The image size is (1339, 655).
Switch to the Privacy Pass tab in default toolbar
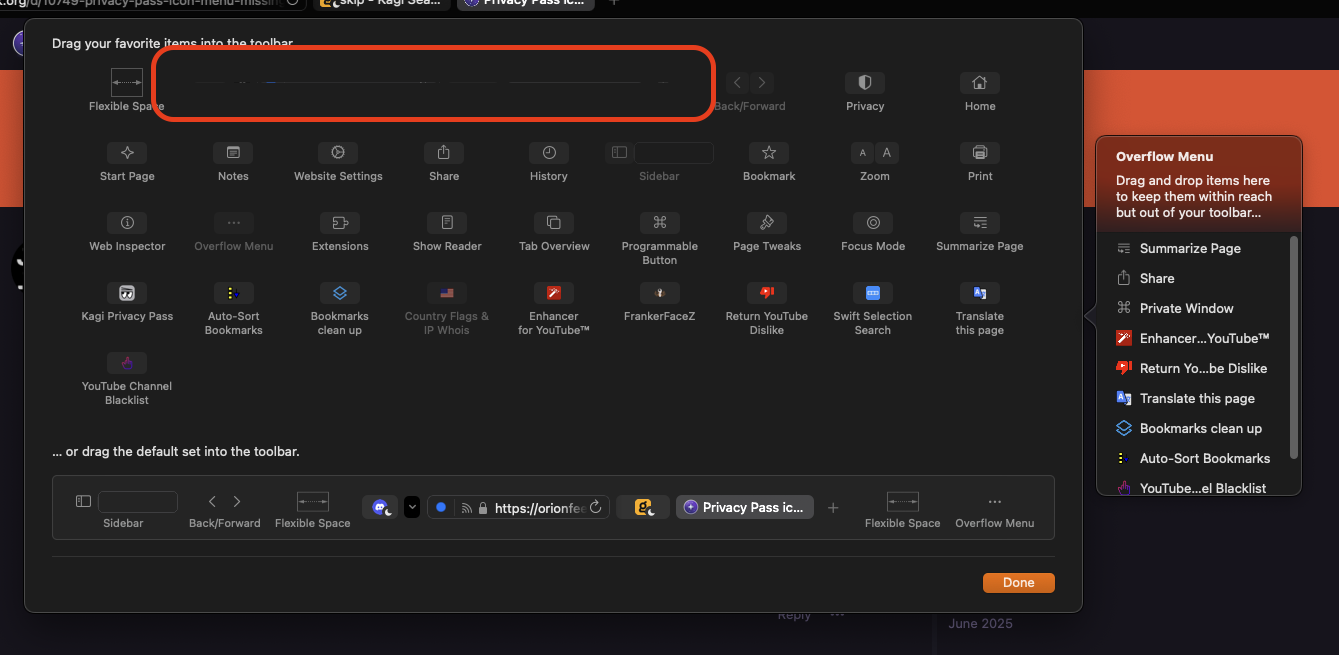pyautogui.click(x=745, y=507)
